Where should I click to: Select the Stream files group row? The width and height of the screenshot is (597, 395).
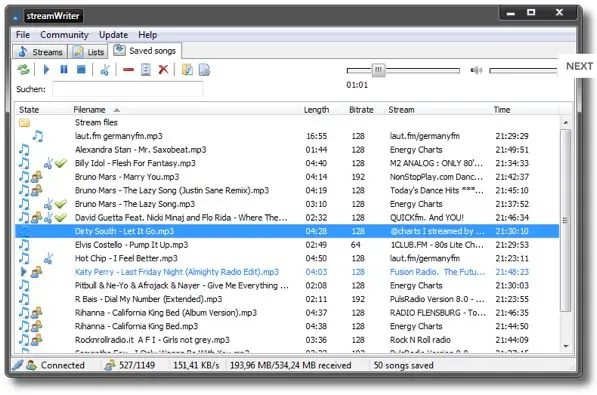(287, 123)
